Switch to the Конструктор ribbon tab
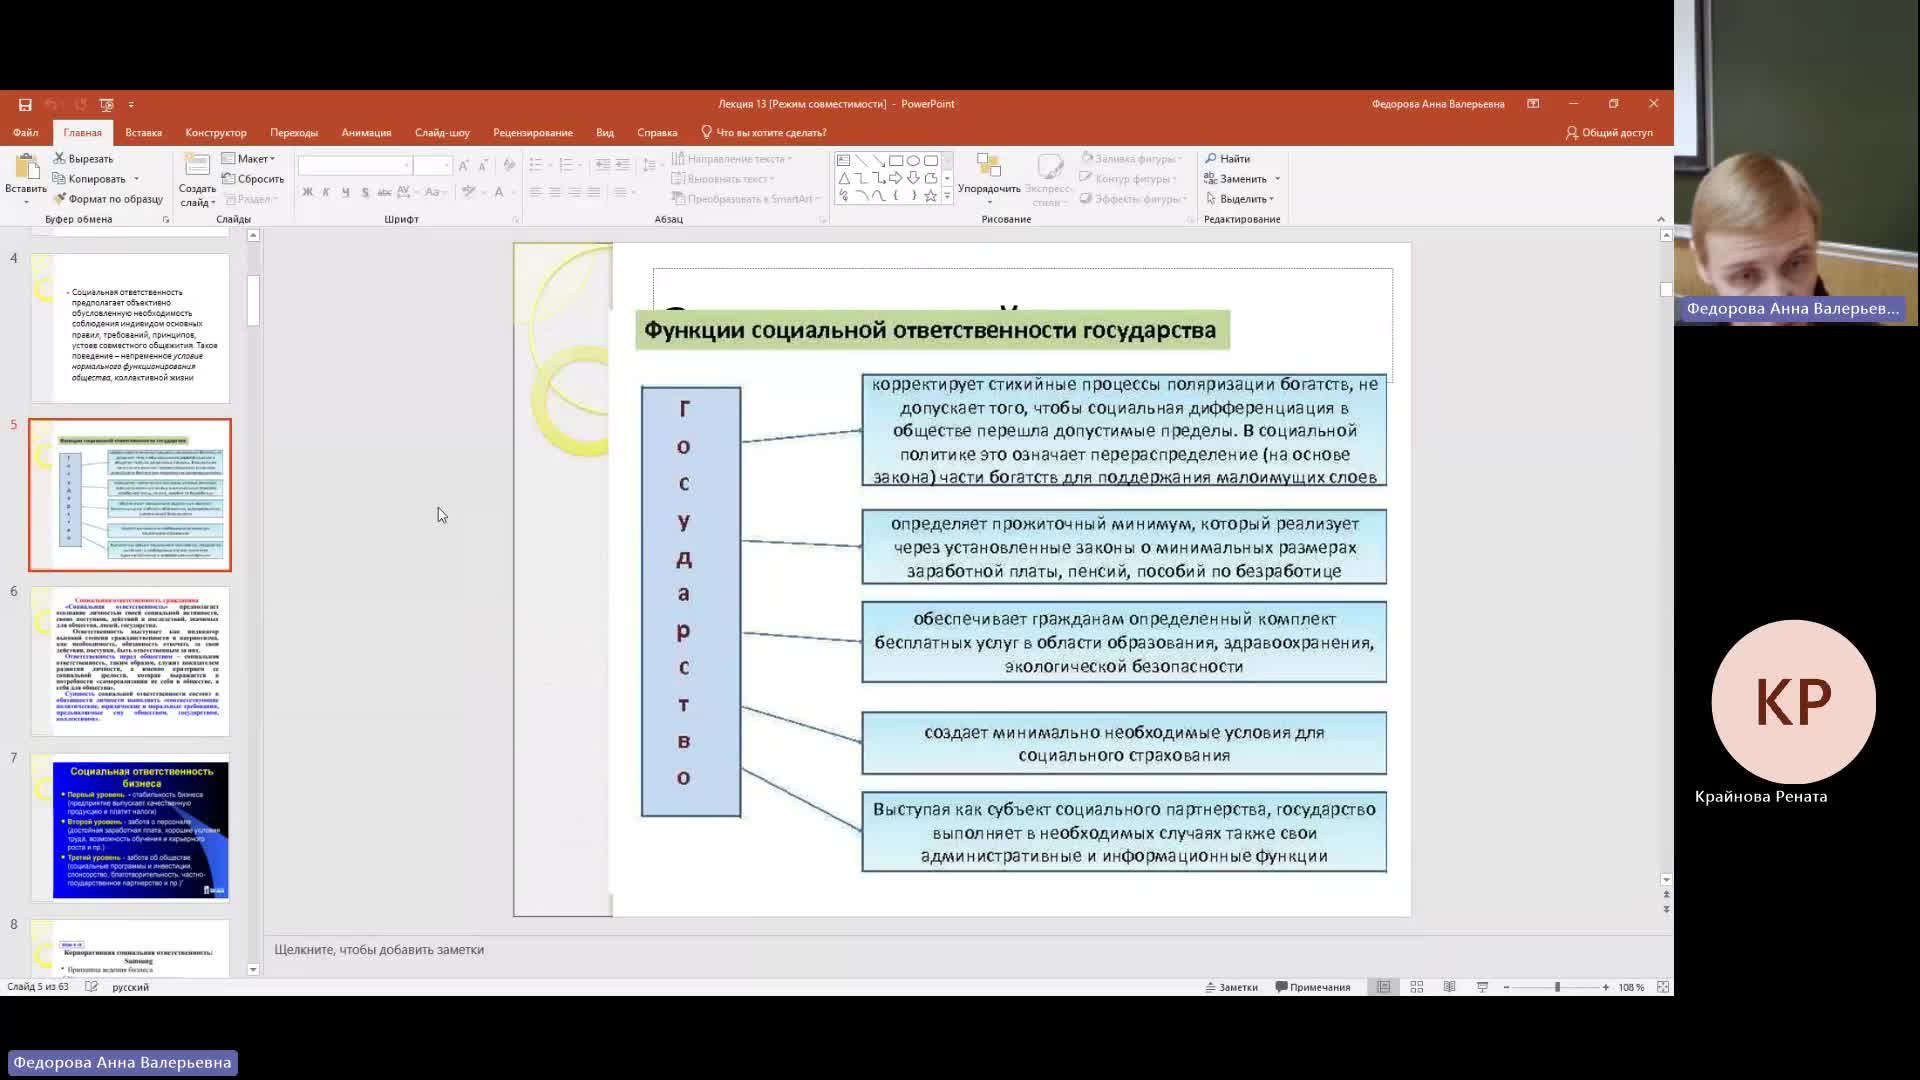1920x1080 pixels. pos(216,132)
